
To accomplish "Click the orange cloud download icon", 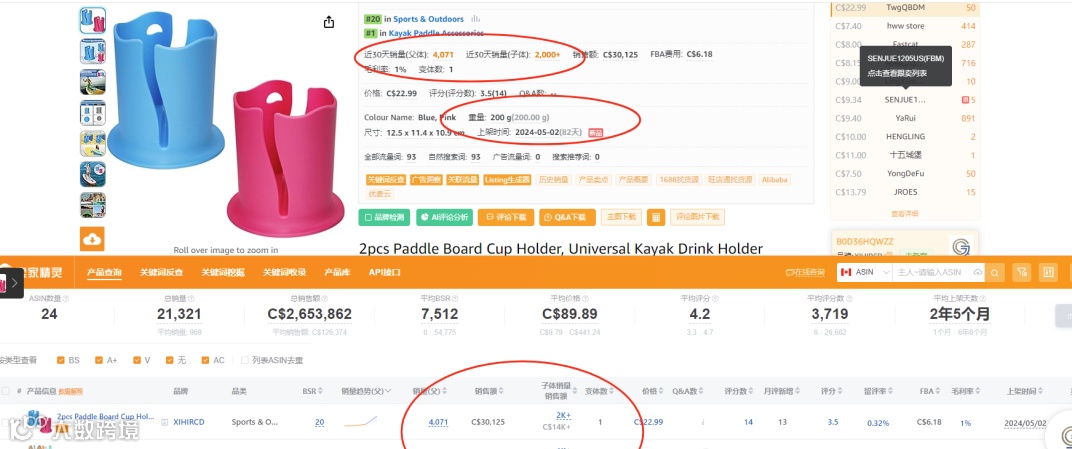I will 92,239.
